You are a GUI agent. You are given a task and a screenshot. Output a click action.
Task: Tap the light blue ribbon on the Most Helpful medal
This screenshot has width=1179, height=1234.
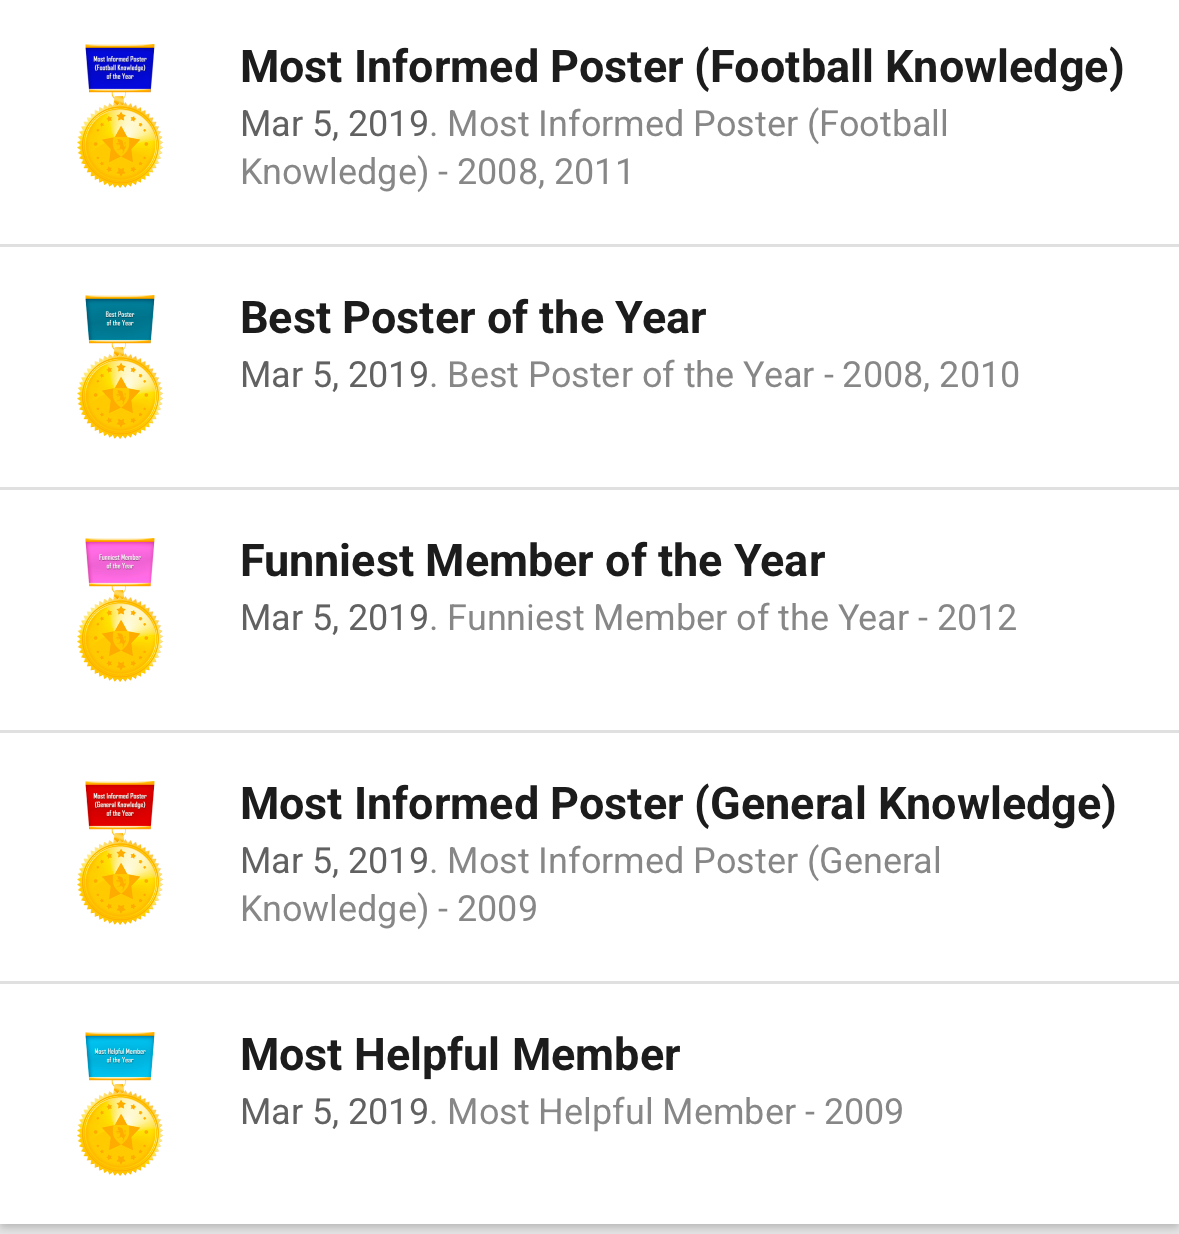pos(119,1056)
